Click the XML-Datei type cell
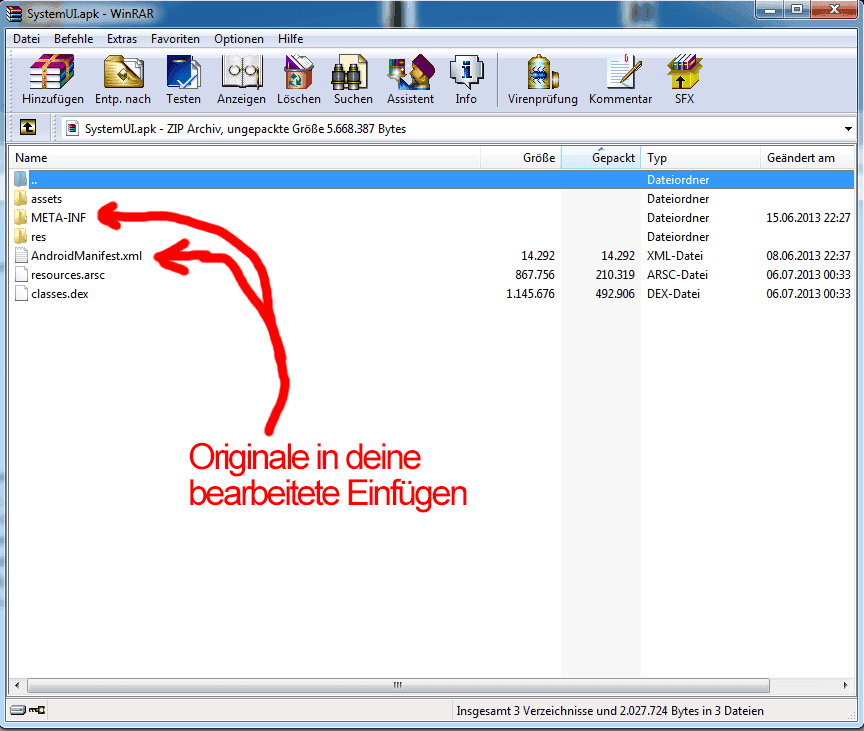 click(x=675, y=256)
